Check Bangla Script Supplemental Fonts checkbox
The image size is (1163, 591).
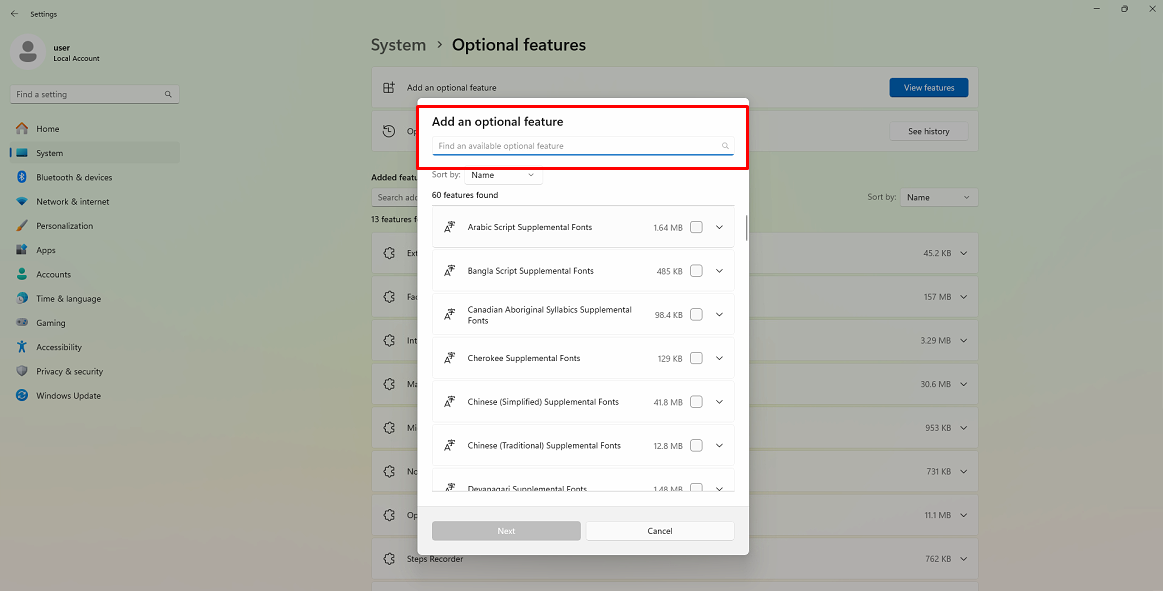pyautogui.click(x=696, y=271)
